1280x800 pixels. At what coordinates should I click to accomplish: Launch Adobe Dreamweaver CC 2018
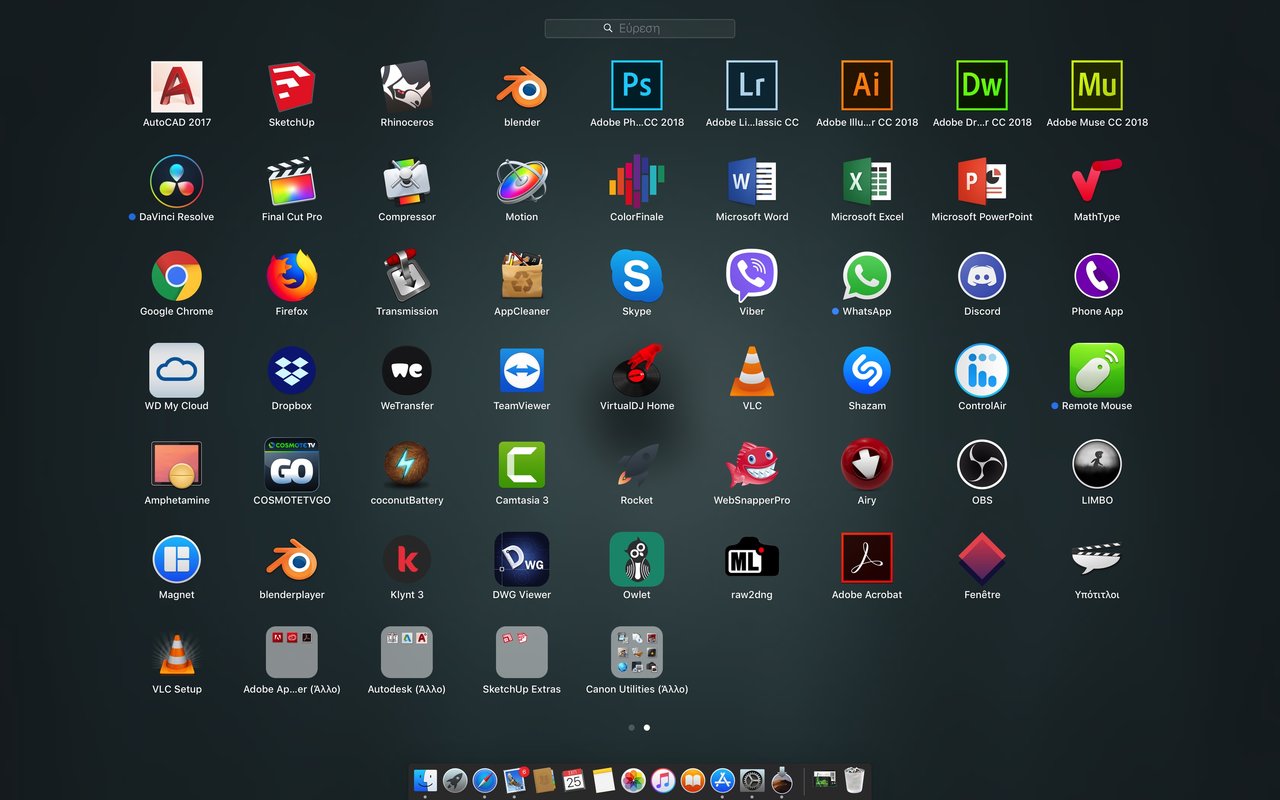click(982, 87)
